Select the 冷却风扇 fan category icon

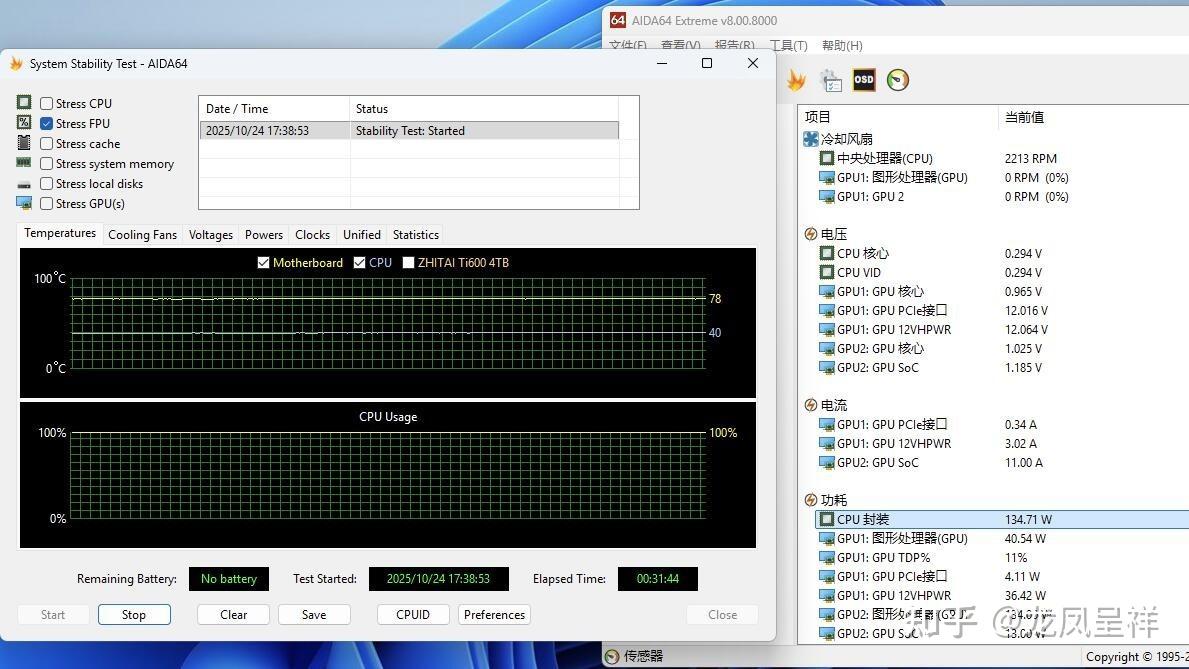(811, 139)
